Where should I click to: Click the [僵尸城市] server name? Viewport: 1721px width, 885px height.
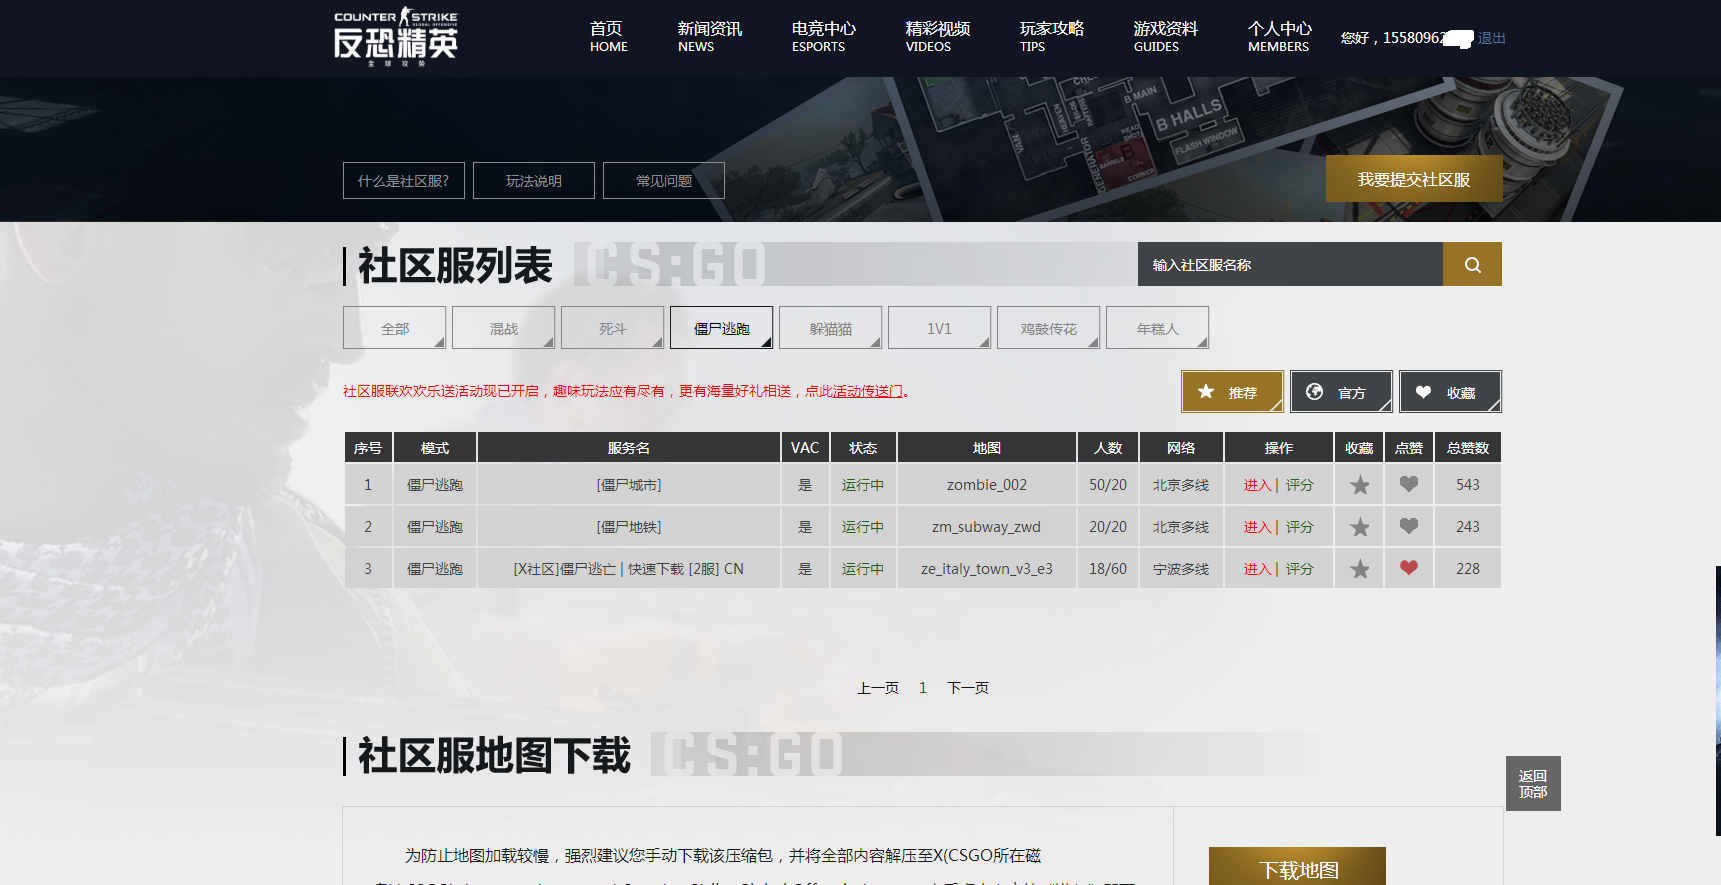point(629,485)
